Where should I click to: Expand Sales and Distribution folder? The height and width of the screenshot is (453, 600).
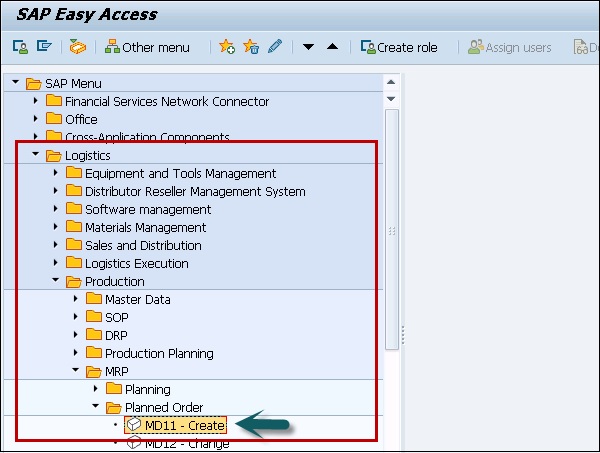click(x=56, y=244)
